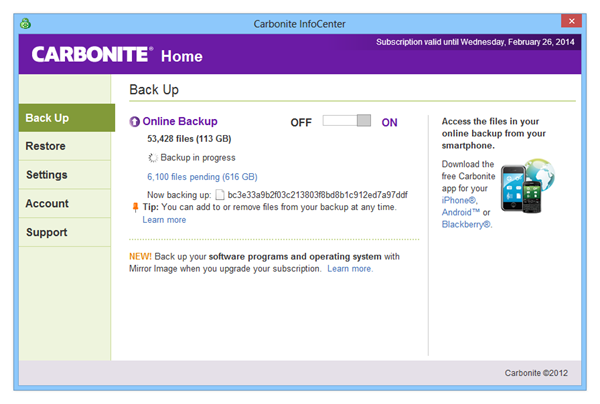
Task: Open the Support sidebar tab
Action: 65,232
